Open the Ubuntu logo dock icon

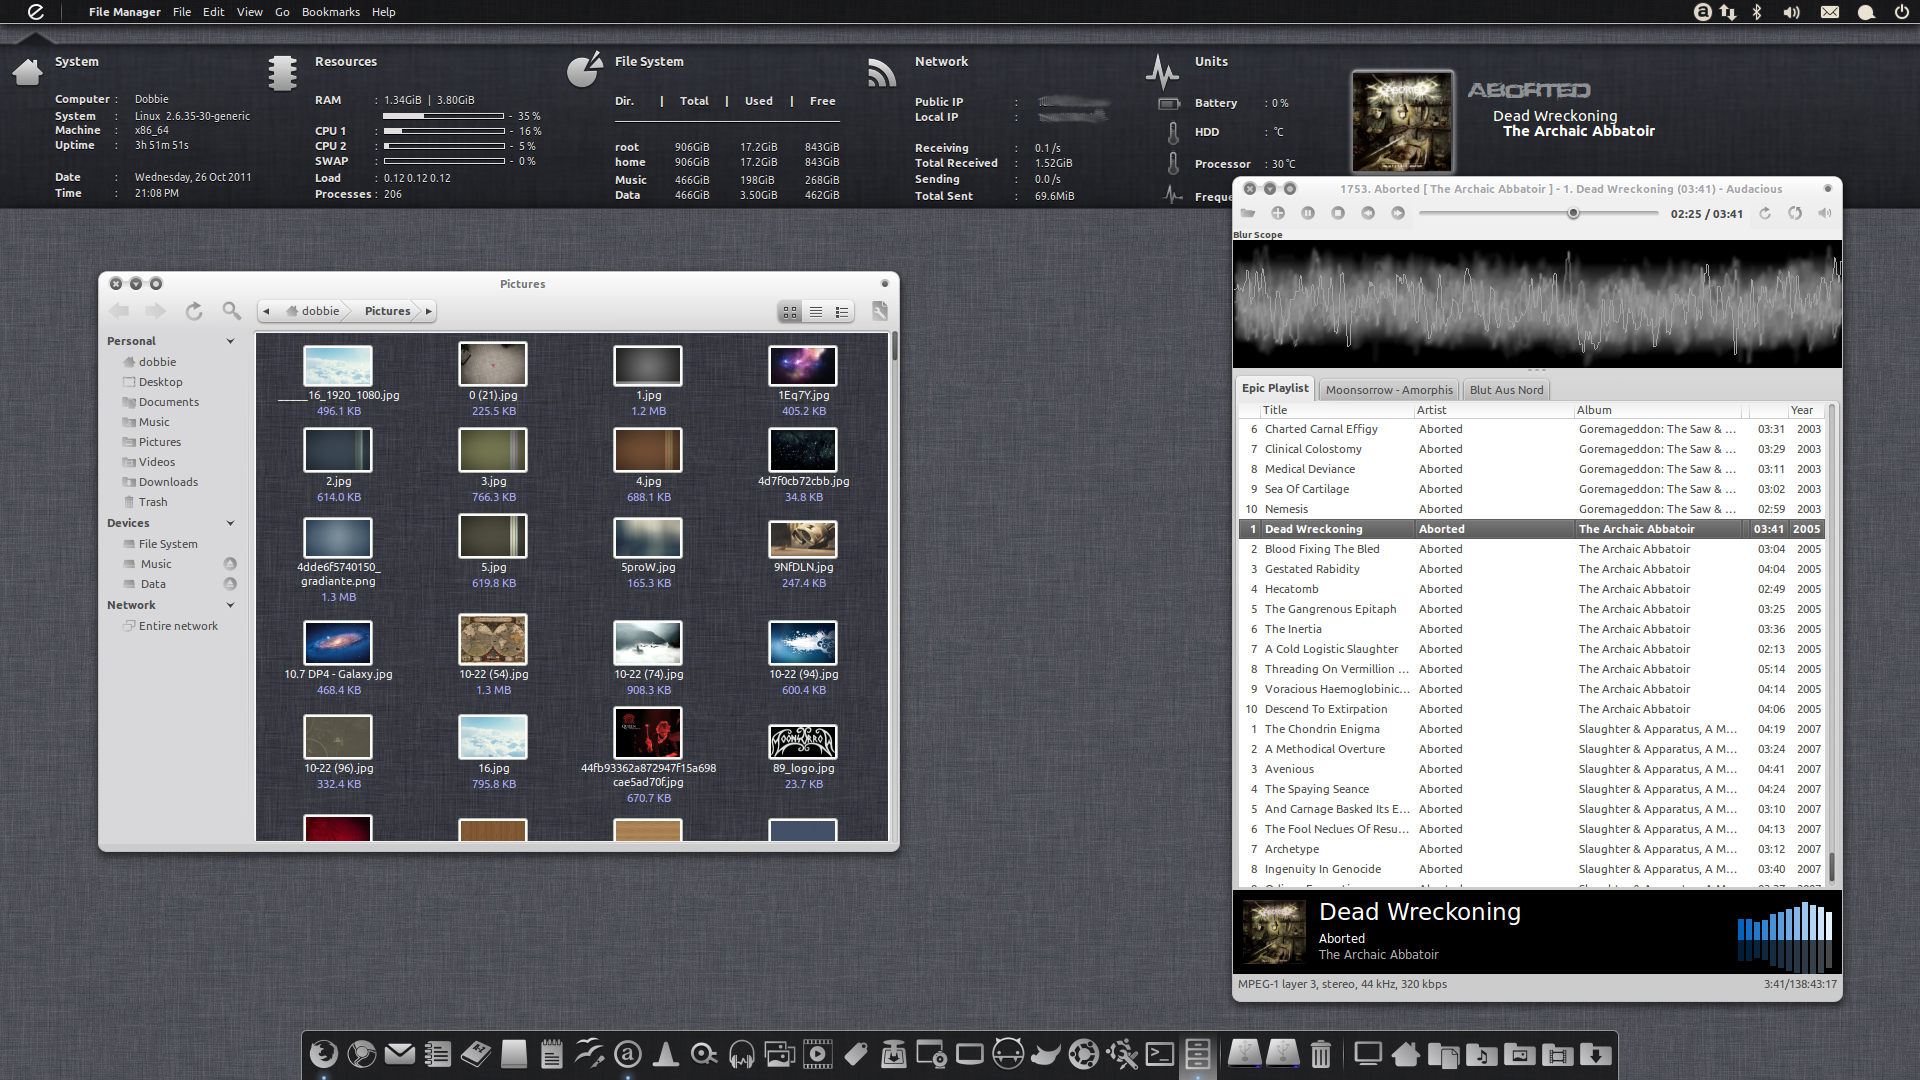1083,1053
